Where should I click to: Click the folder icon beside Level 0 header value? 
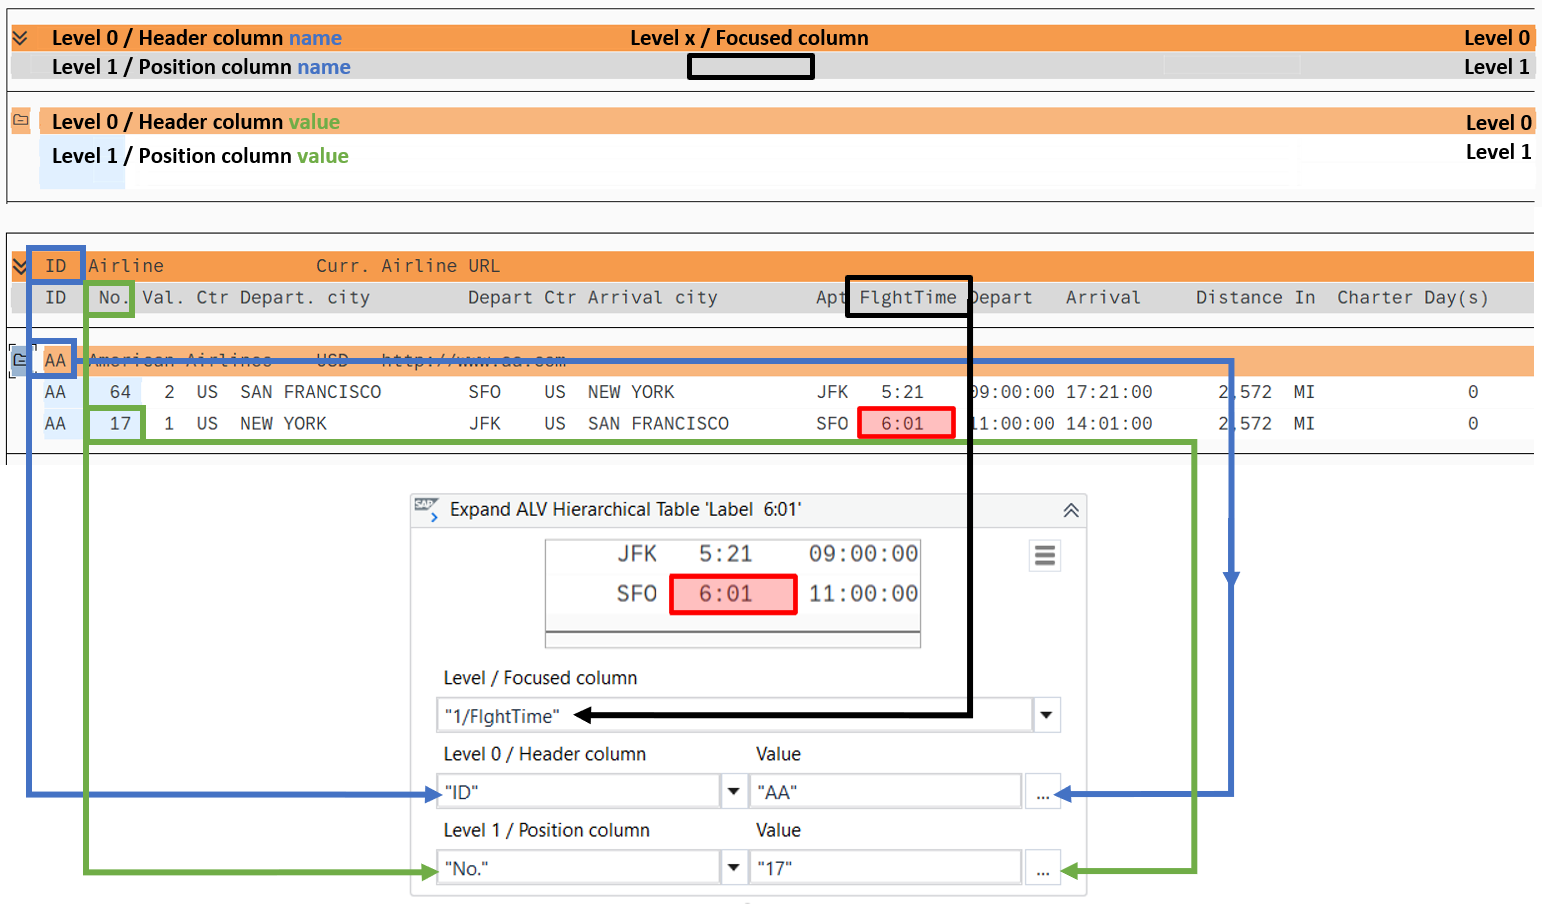pyautogui.click(x=20, y=120)
